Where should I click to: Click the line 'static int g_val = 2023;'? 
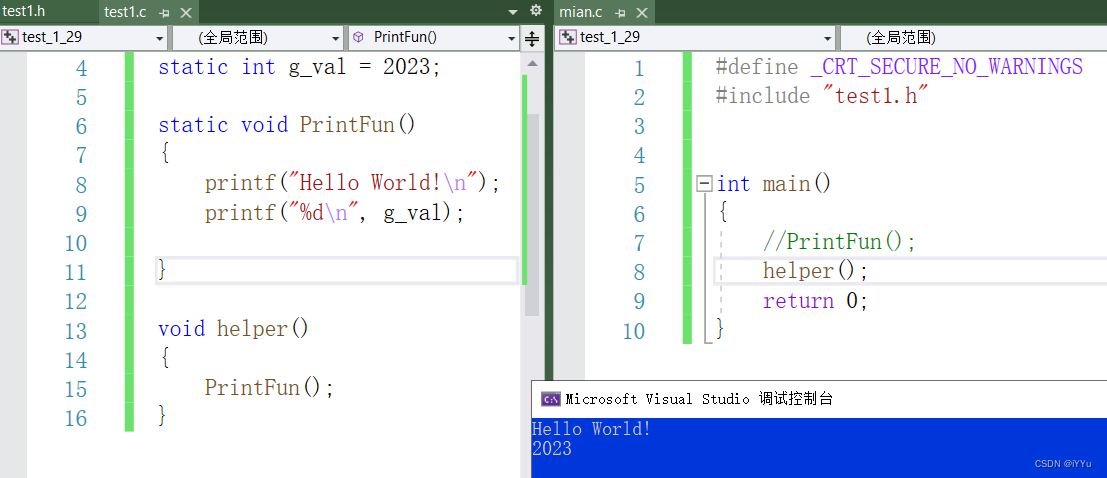pyautogui.click(x=299, y=67)
